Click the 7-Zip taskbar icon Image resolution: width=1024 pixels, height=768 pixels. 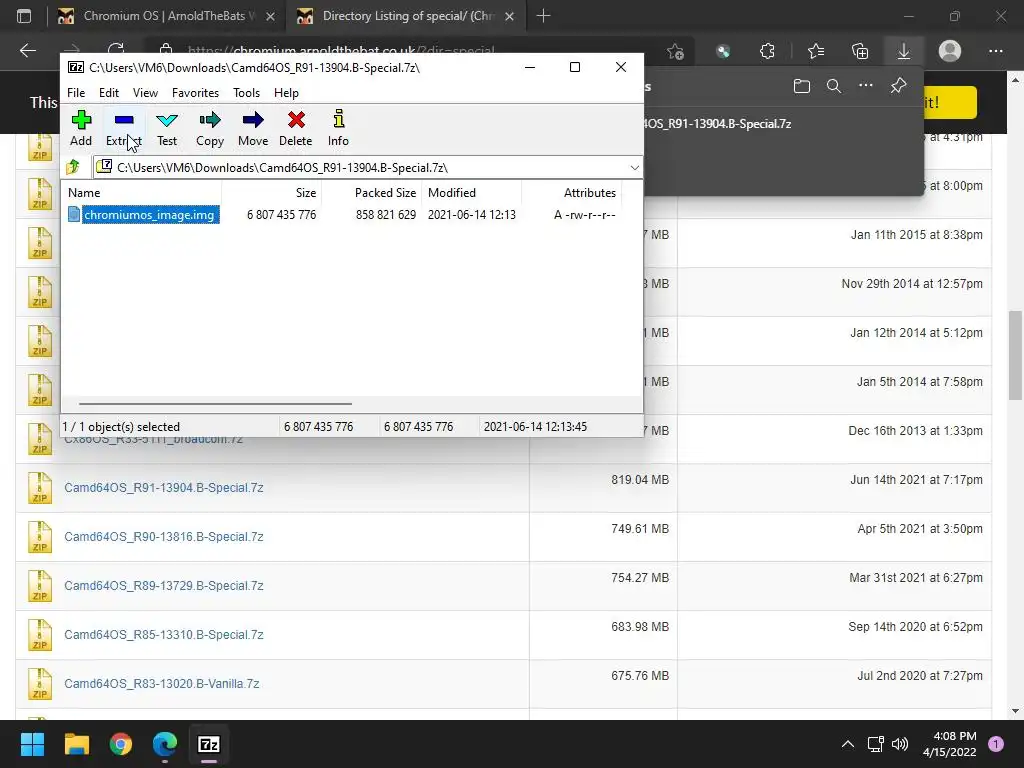pos(209,744)
